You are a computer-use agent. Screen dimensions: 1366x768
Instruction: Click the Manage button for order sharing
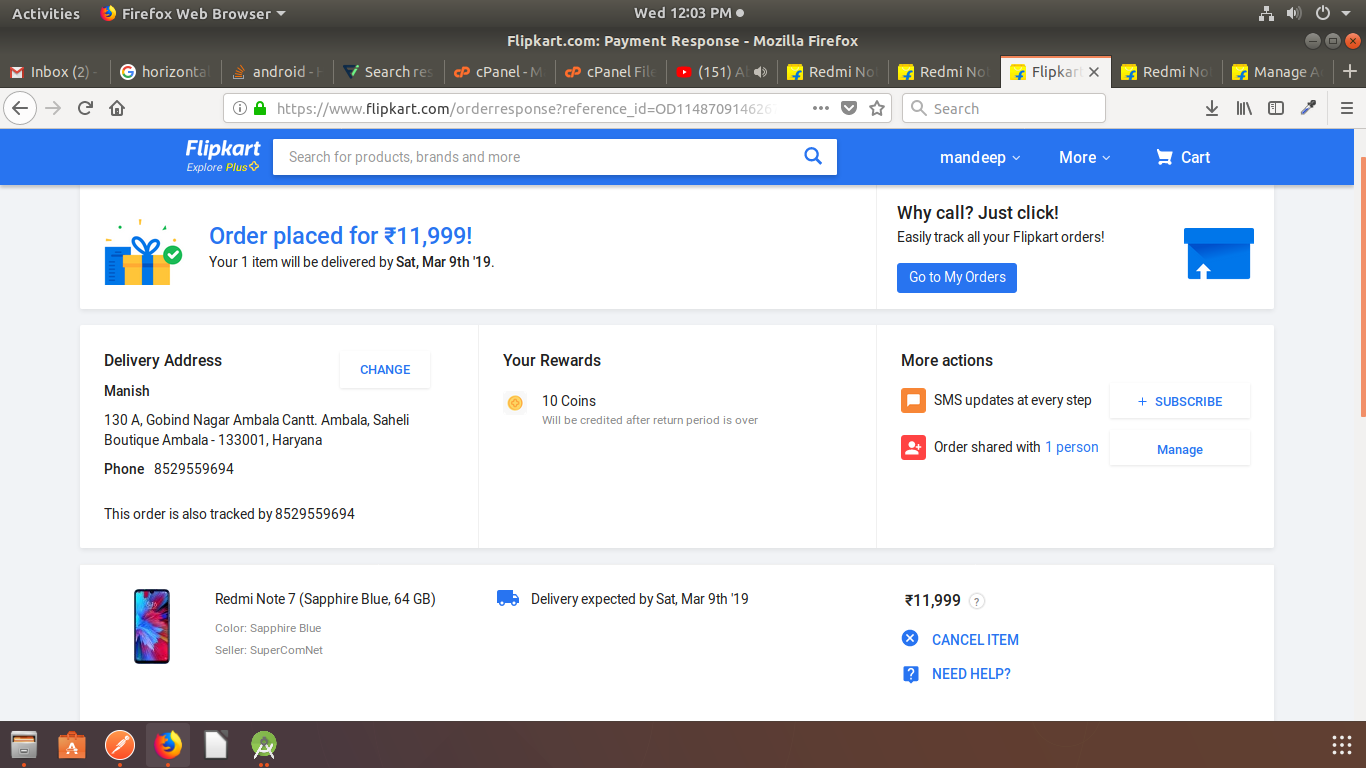[1180, 449]
